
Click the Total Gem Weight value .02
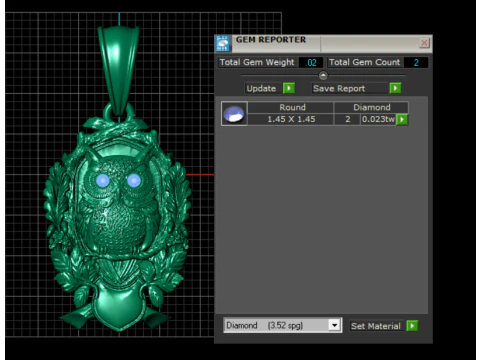[x=311, y=63]
